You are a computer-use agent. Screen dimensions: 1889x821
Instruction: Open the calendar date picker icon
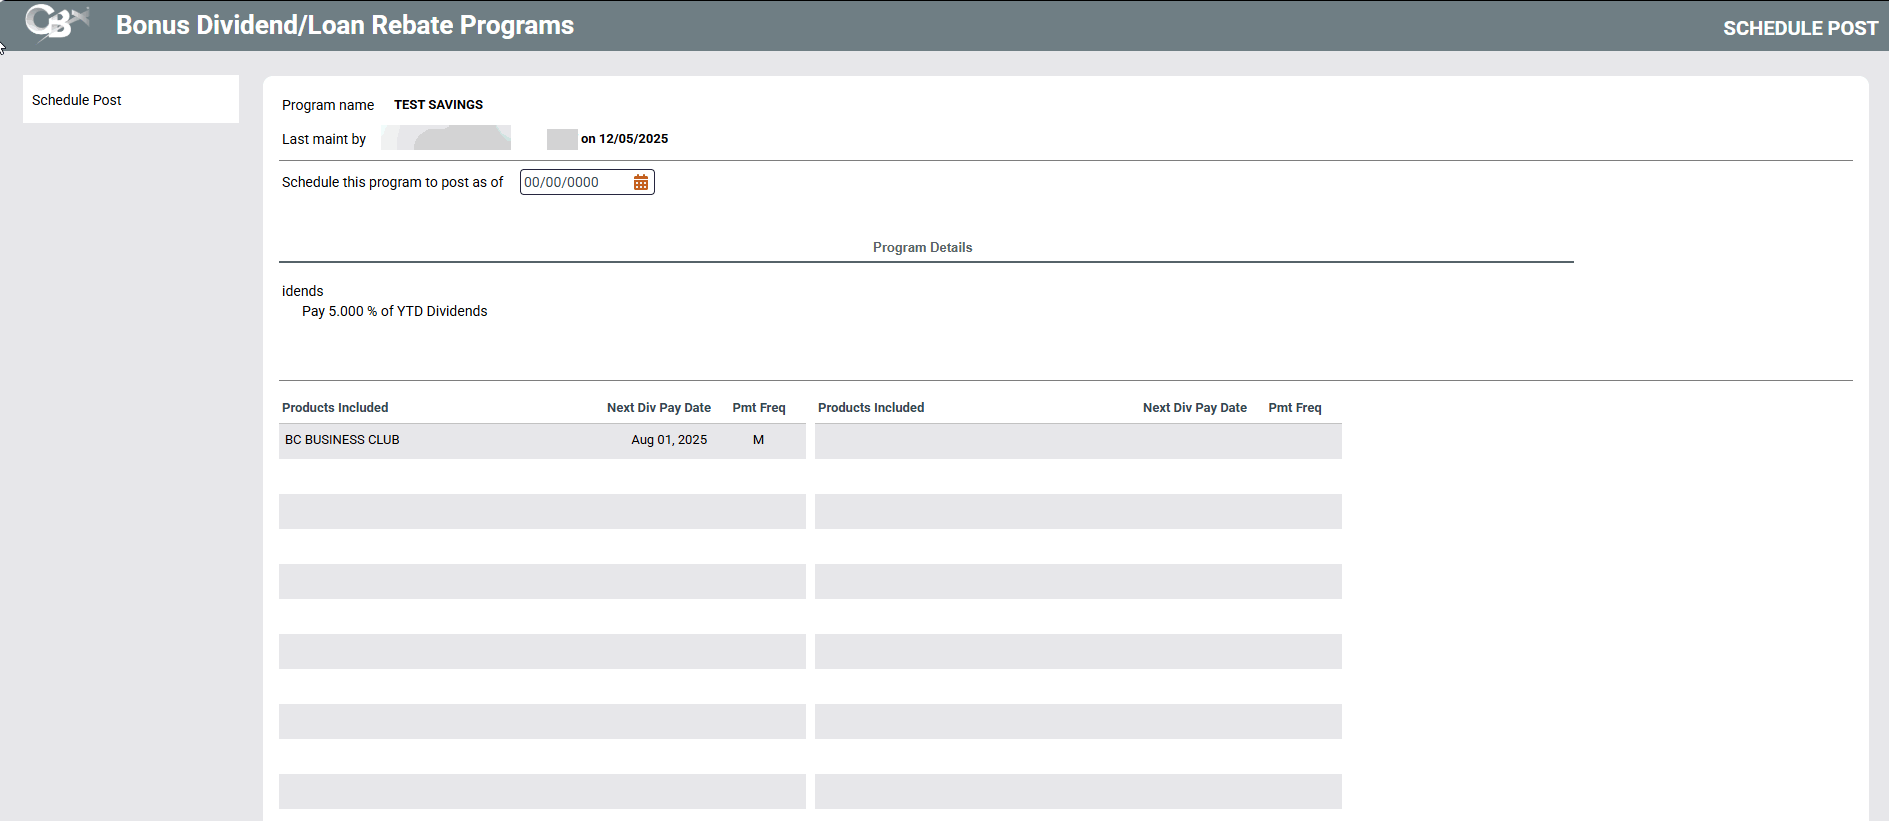641,182
